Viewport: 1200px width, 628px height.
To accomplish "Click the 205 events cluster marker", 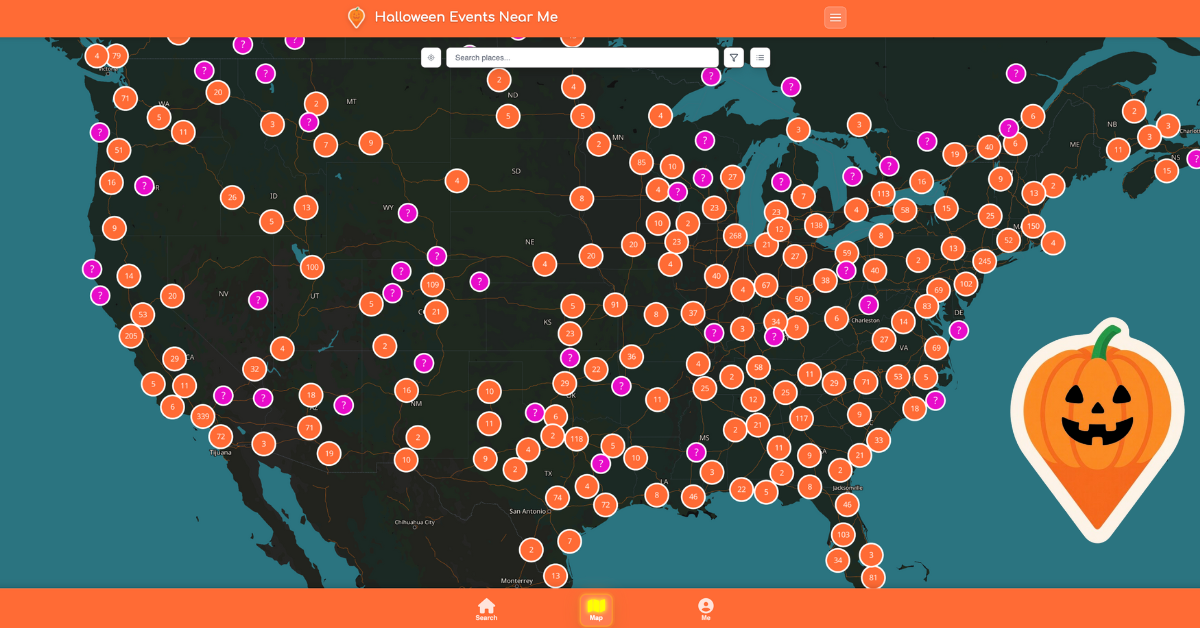I will coord(130,336).
